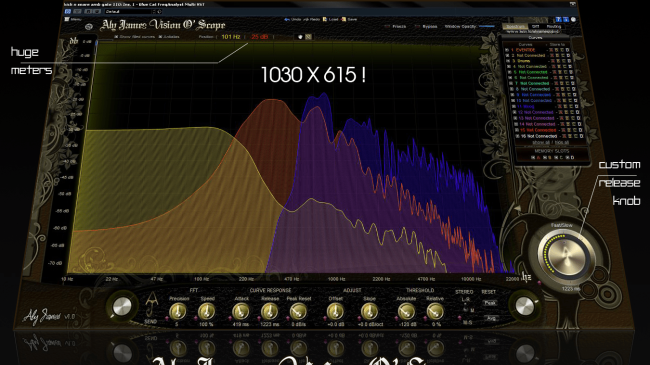The image size is (650, 365).
Task: Click the Load preset folder icon
Action: (325, 19)
